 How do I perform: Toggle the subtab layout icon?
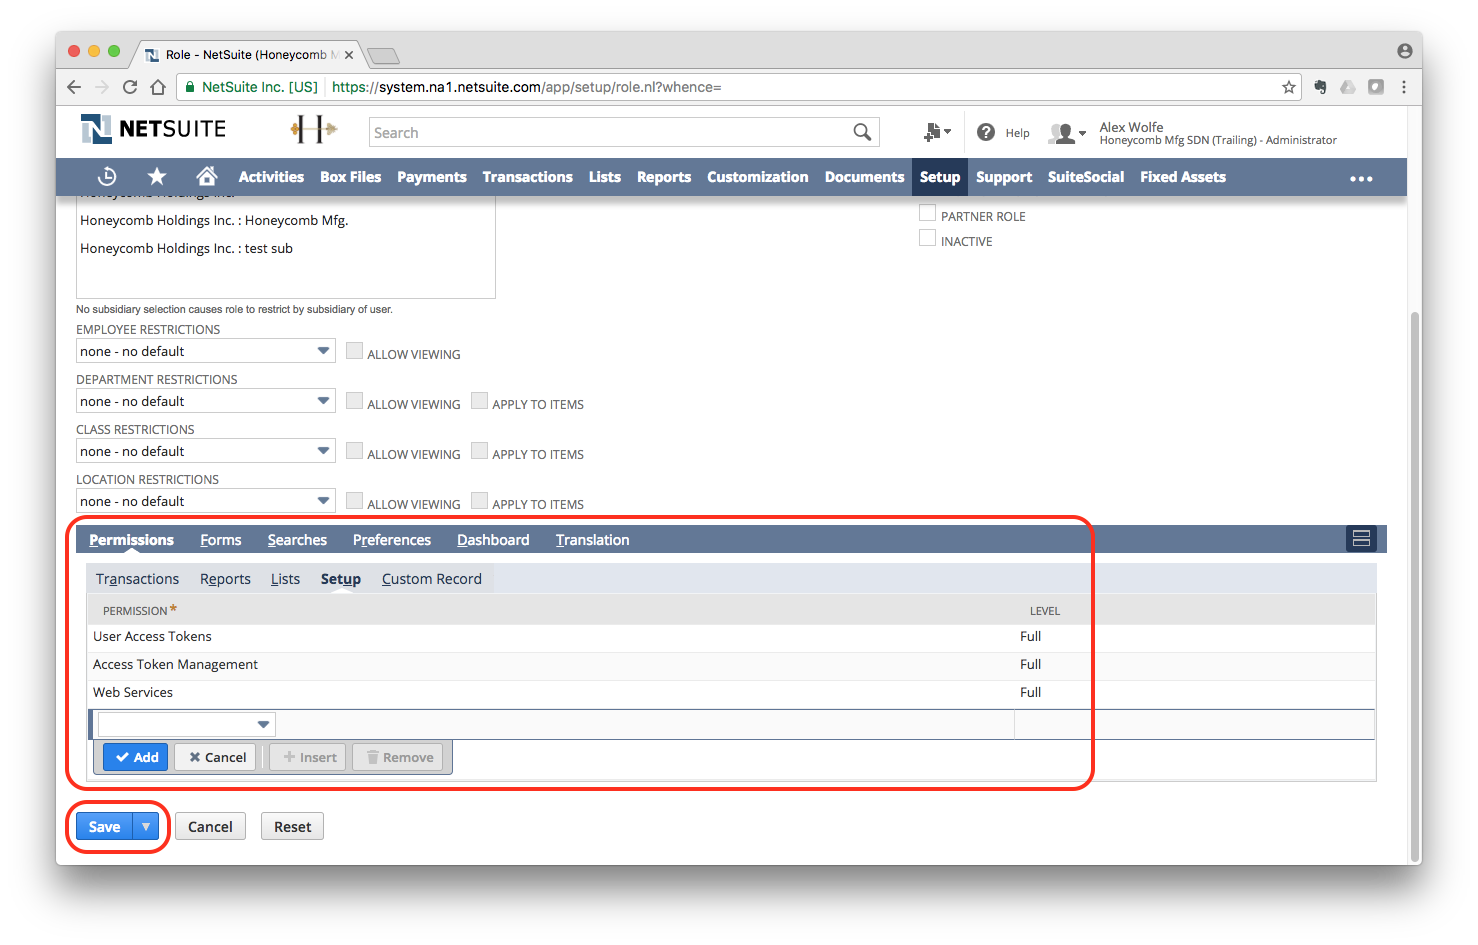pos(1361,539)
